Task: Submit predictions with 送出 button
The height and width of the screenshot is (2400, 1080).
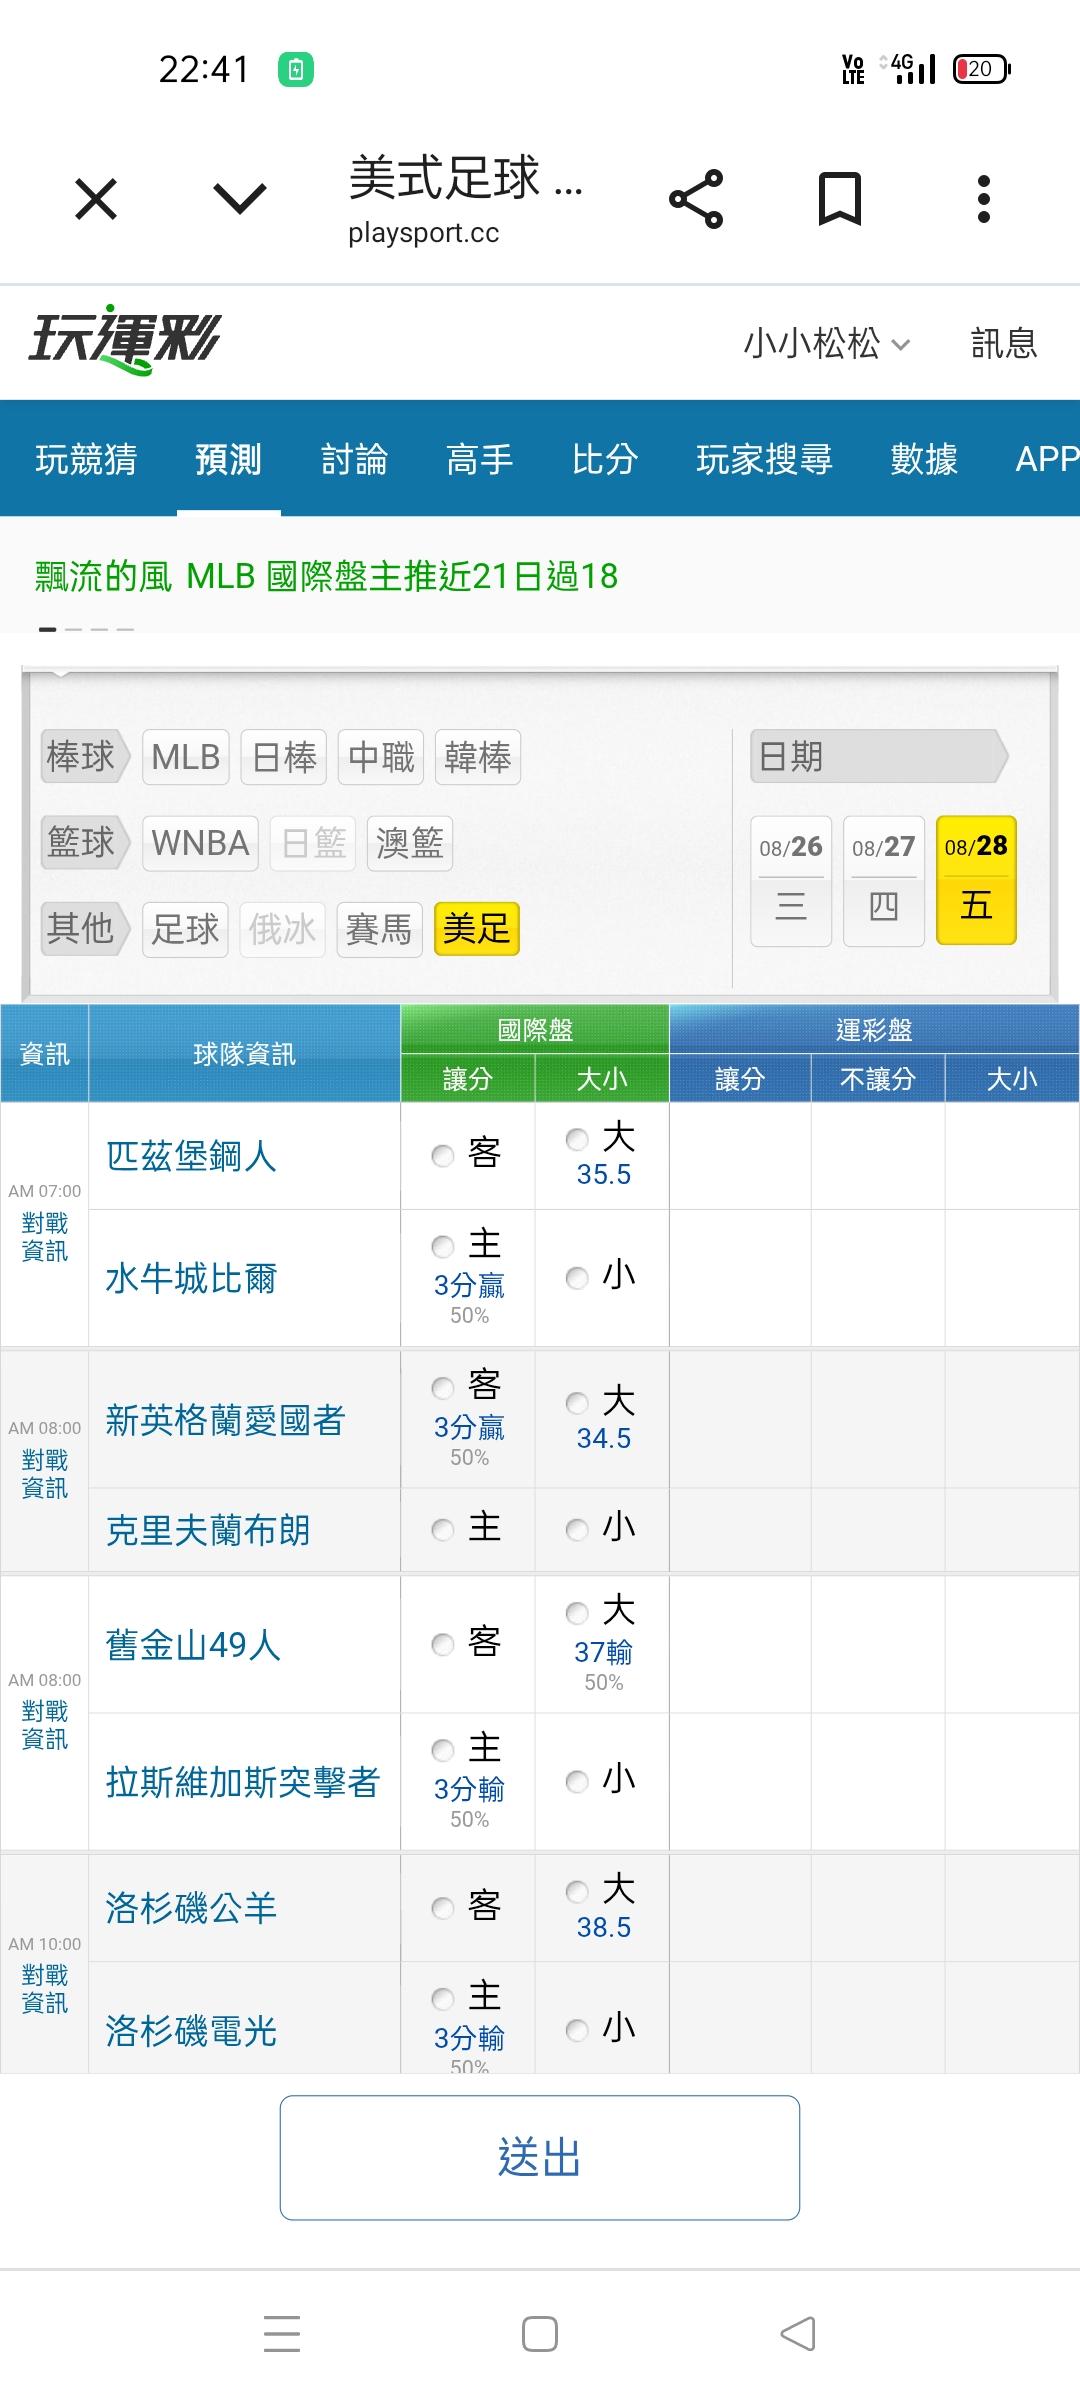Action: (540, 2157)
